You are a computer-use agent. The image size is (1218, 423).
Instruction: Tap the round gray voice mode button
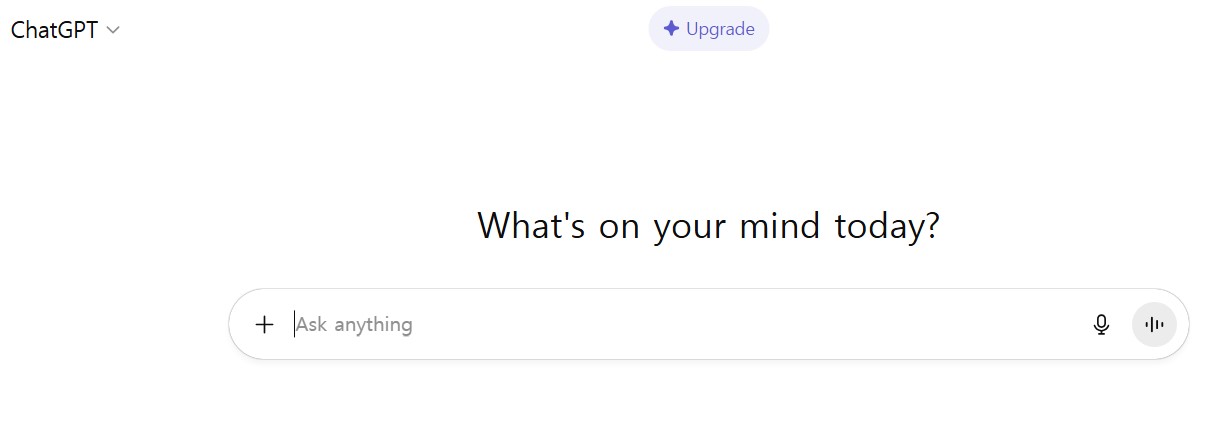1154,324
